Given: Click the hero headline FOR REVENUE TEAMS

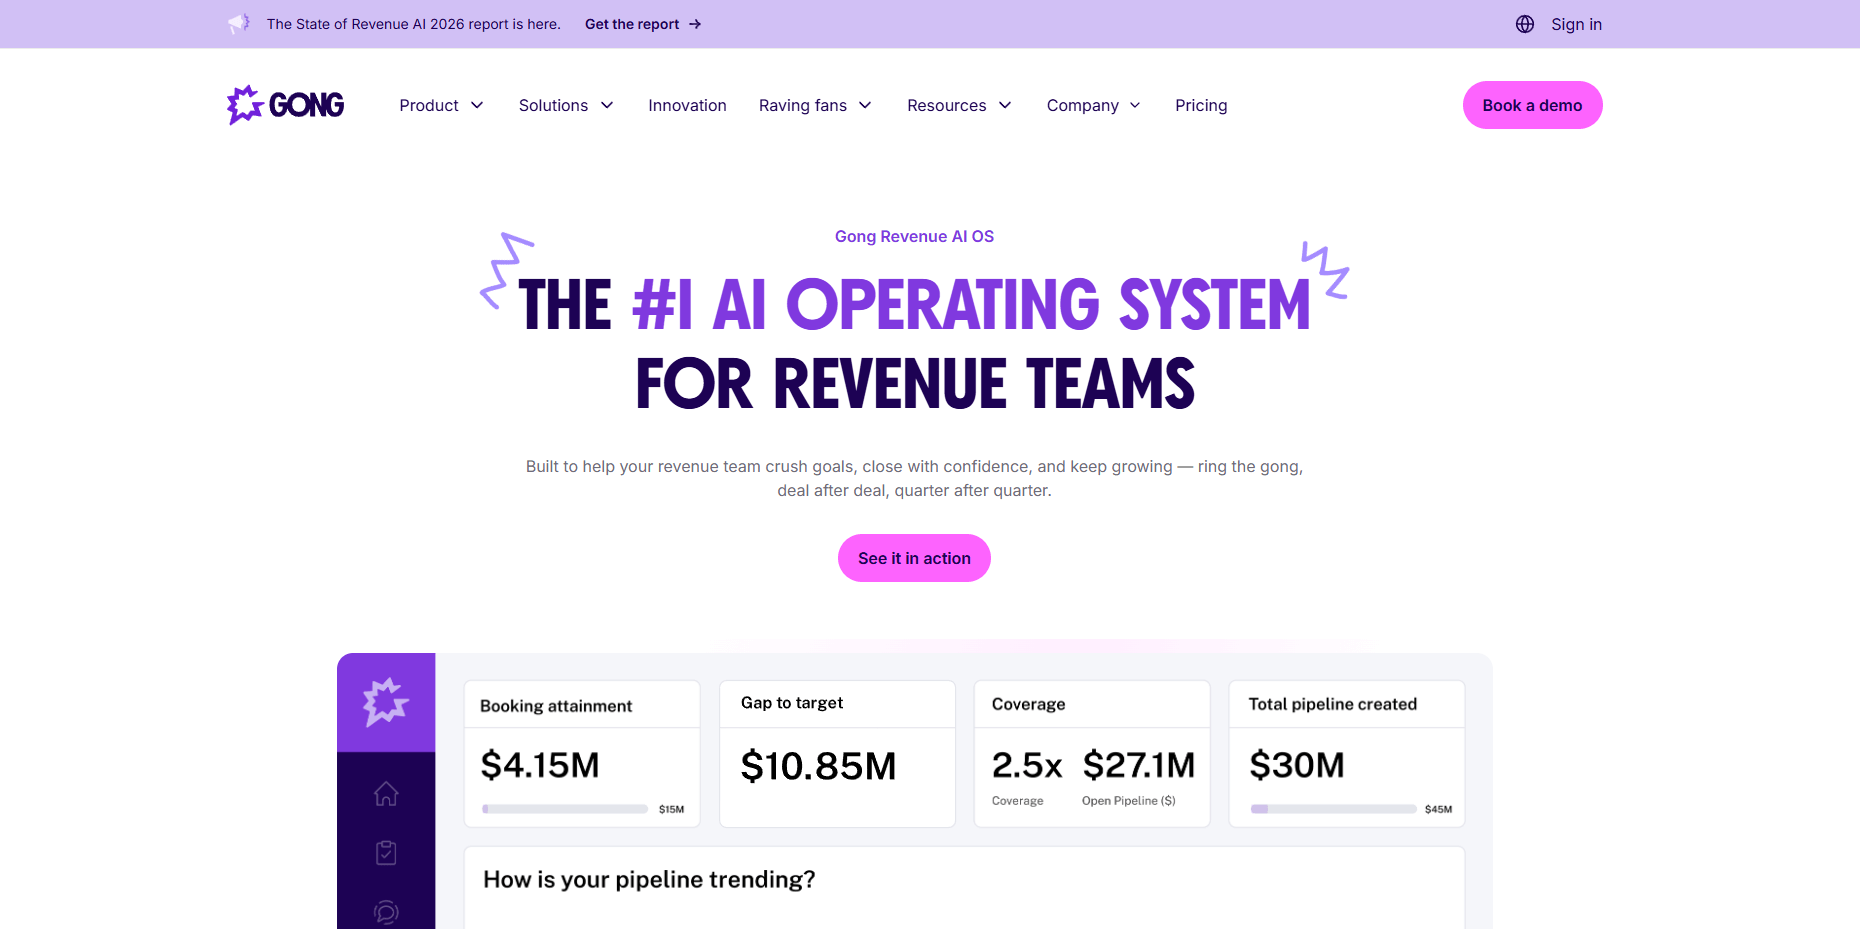Looking at the screenshot, I should pos(915,384).
